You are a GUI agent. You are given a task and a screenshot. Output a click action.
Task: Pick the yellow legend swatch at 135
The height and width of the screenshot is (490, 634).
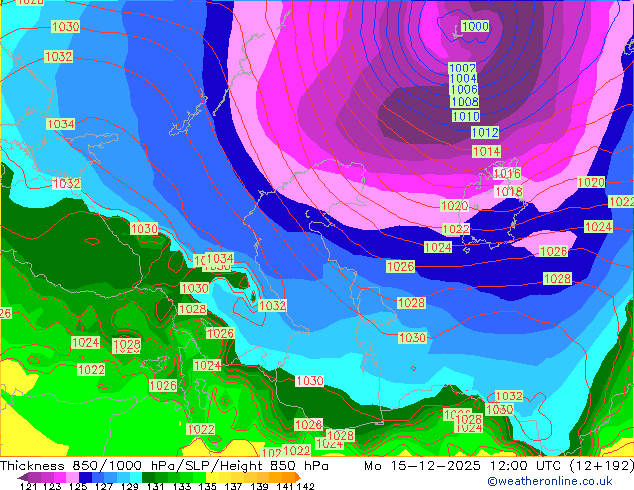click(212, 477)
